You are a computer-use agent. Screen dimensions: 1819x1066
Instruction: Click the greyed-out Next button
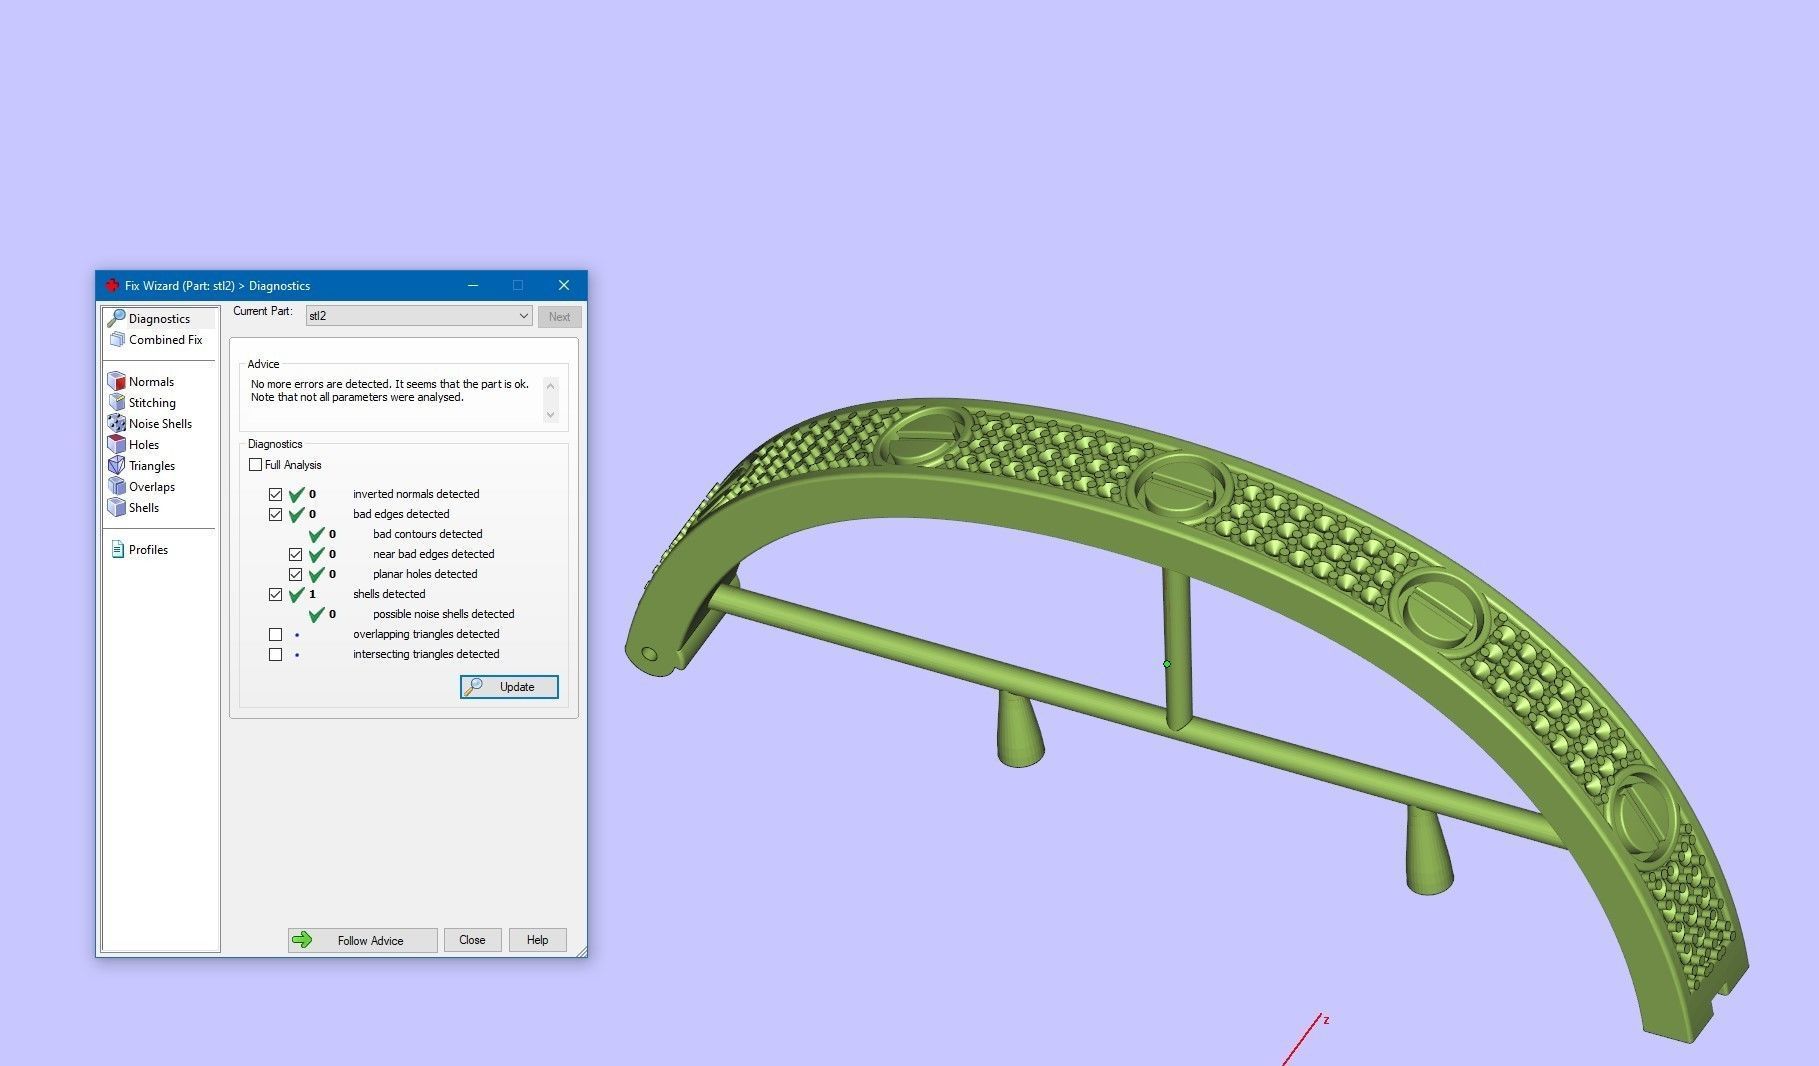point(559,317)
